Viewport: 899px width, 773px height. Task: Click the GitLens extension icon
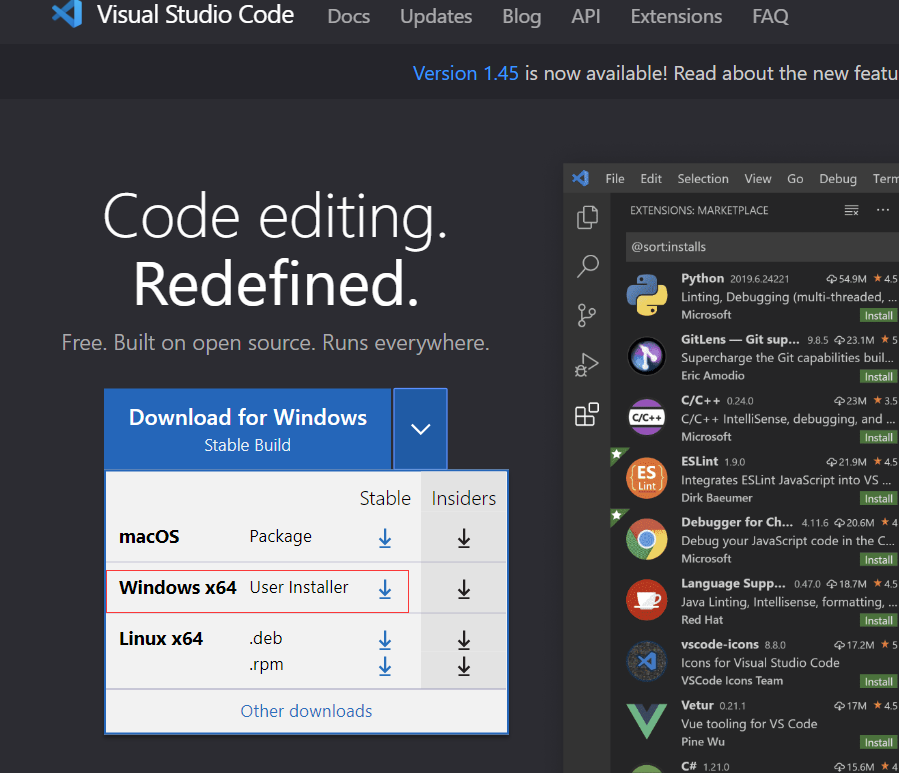point(647,356)
